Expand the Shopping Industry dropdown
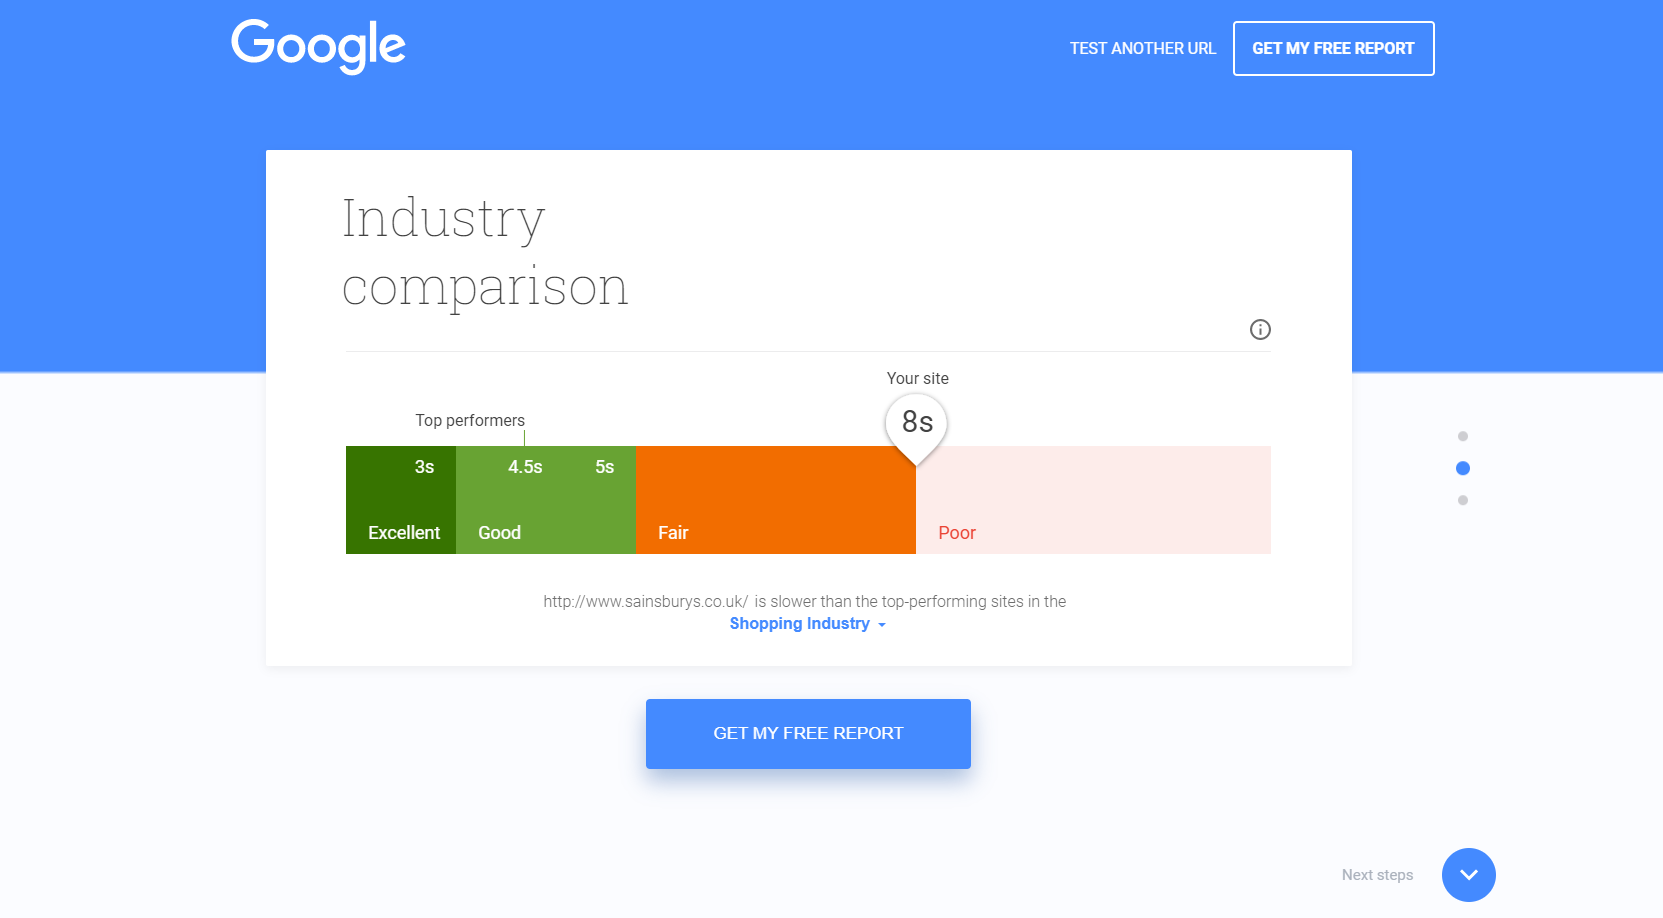Screen dimensions: 1663x918 (x=800, y=623)
